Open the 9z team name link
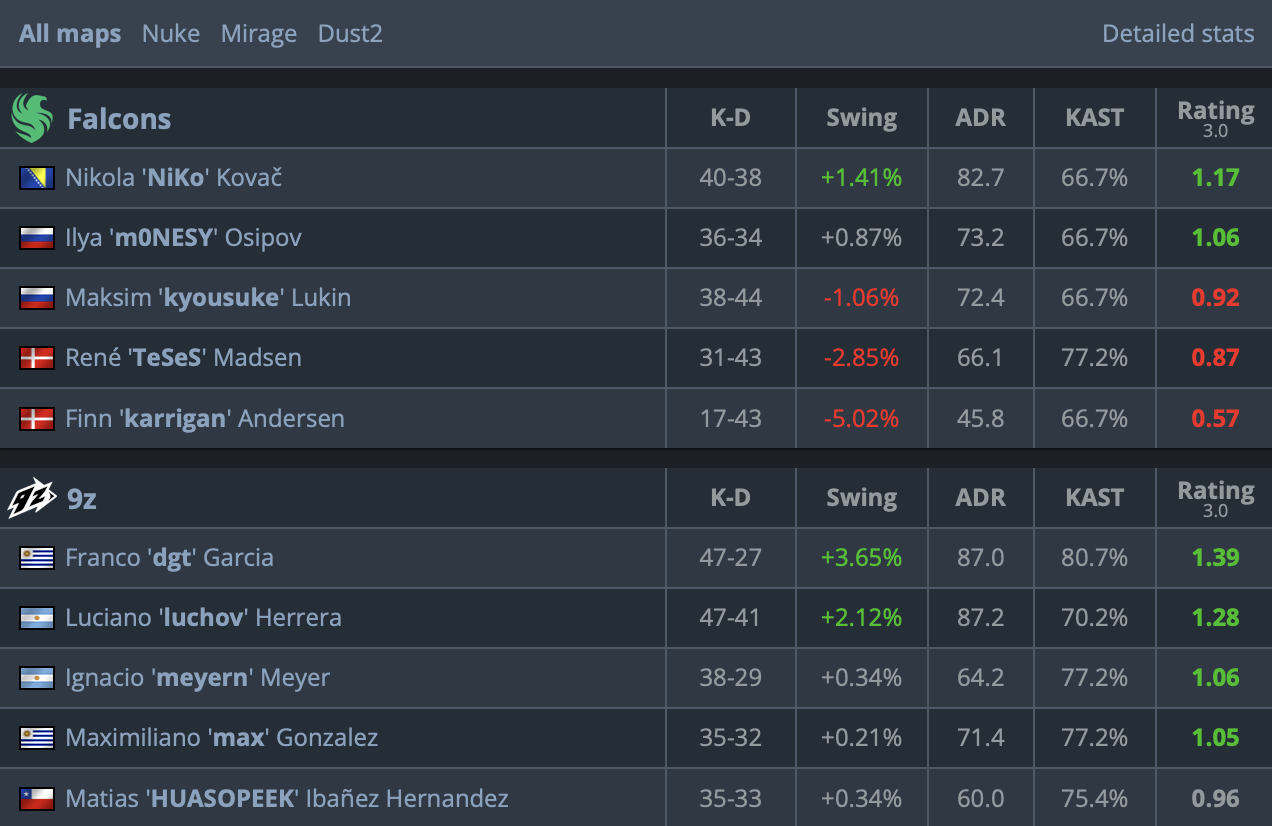 pyautogui.click(x=82, y=498)
